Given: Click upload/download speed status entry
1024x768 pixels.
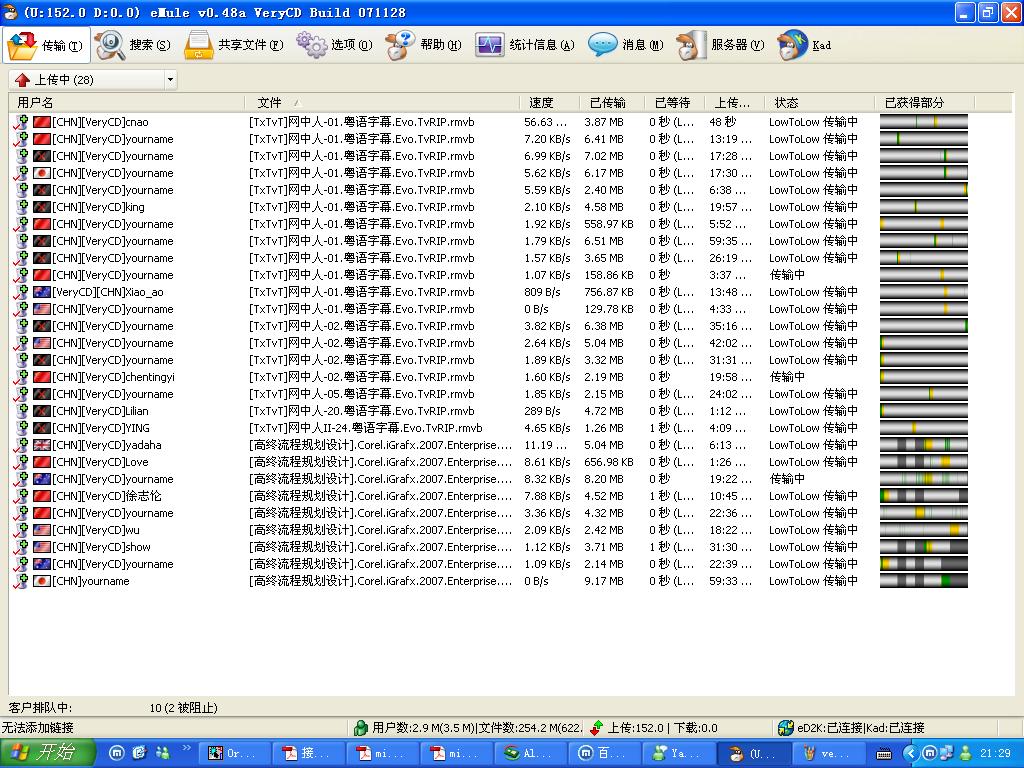Looking at the screenshot, I should click(x=653, y=728).
